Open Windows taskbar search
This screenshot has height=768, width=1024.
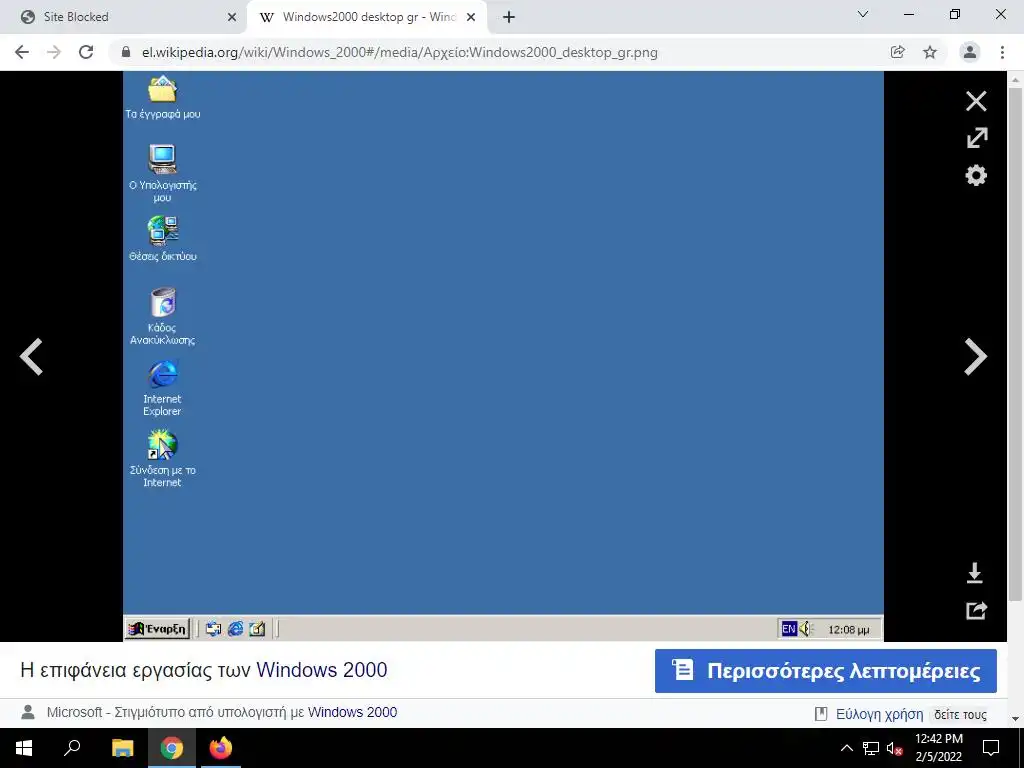tap(72, 748)
